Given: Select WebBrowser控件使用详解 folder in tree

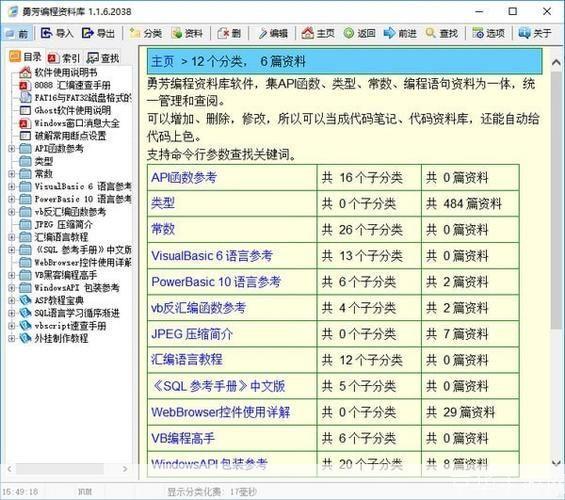Looking at the screenshot, I should pyautogui.click(x=83, y=262).
